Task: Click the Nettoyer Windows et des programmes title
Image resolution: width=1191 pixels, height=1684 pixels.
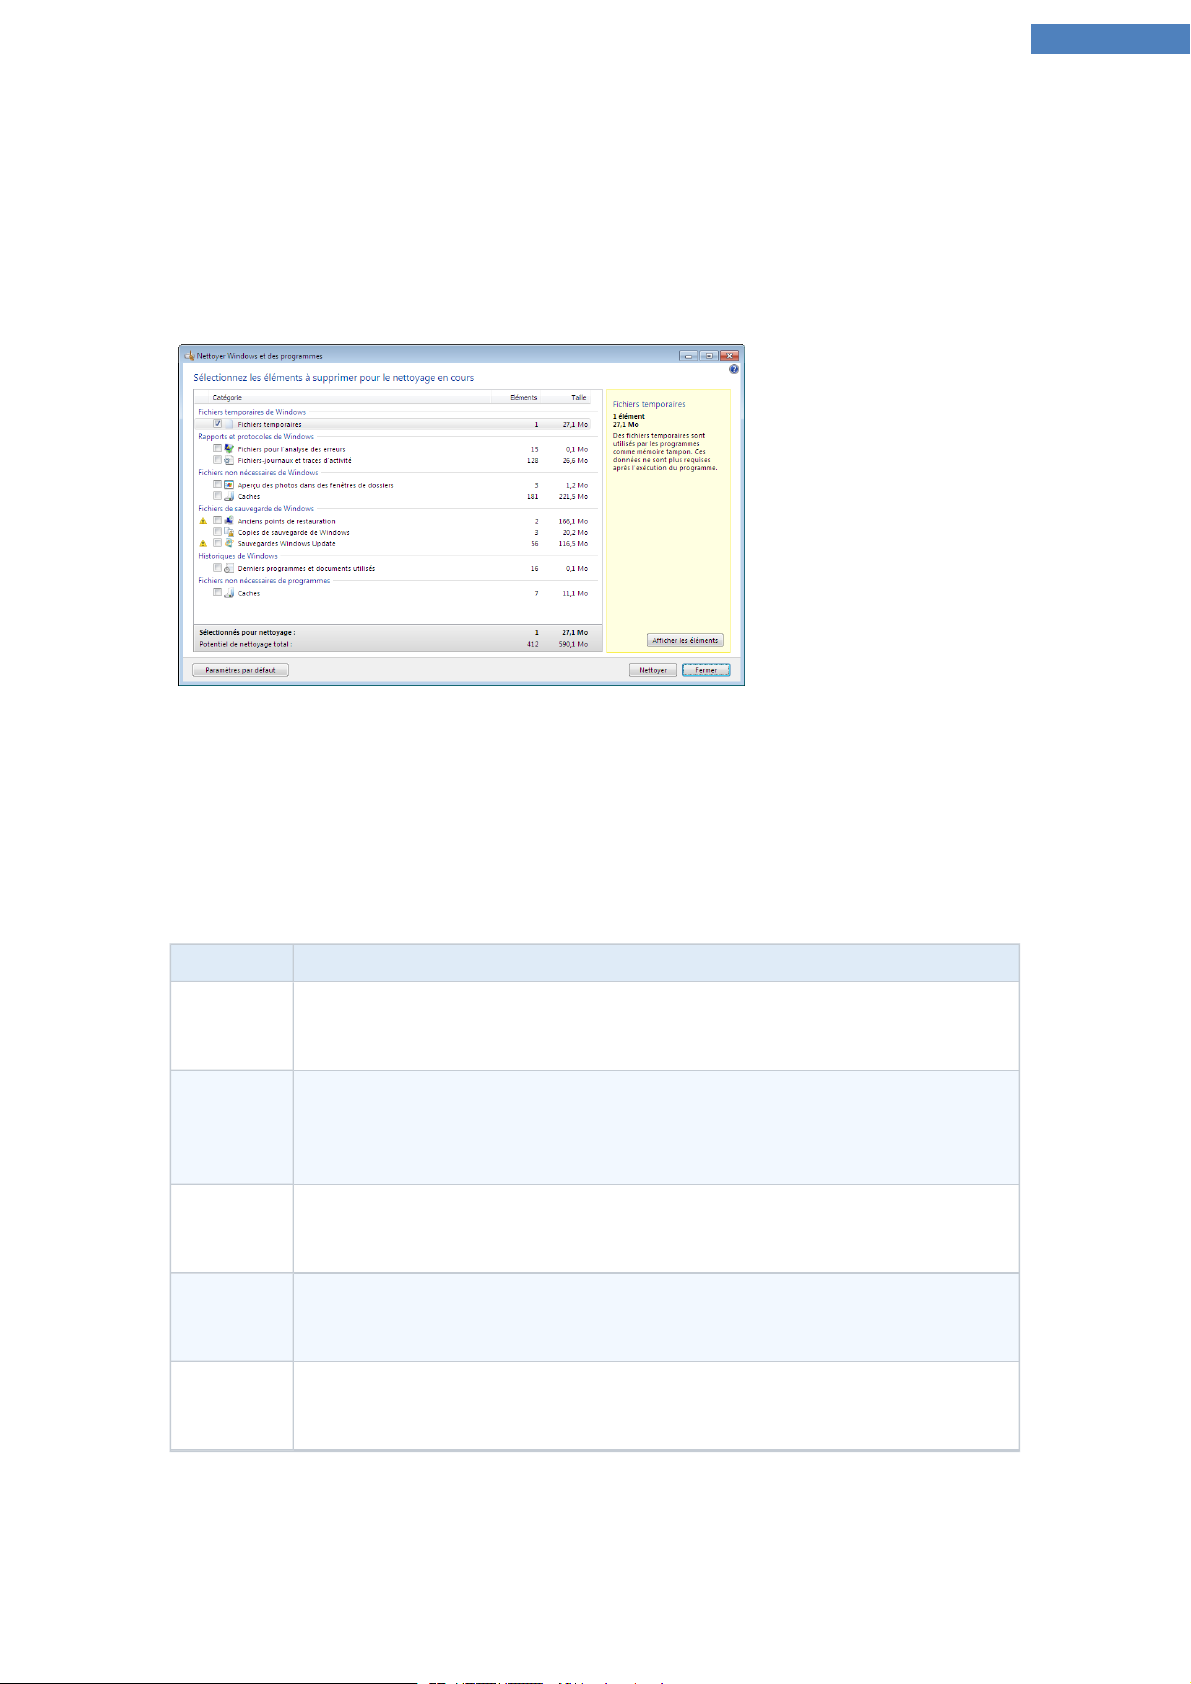Action: (260, 356)
